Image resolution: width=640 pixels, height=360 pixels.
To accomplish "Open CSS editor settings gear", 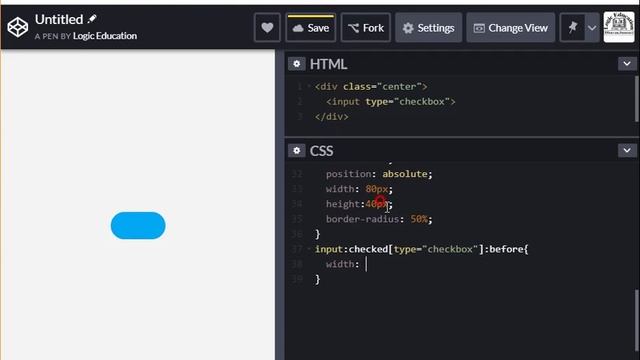I will (x=297, y=151).
